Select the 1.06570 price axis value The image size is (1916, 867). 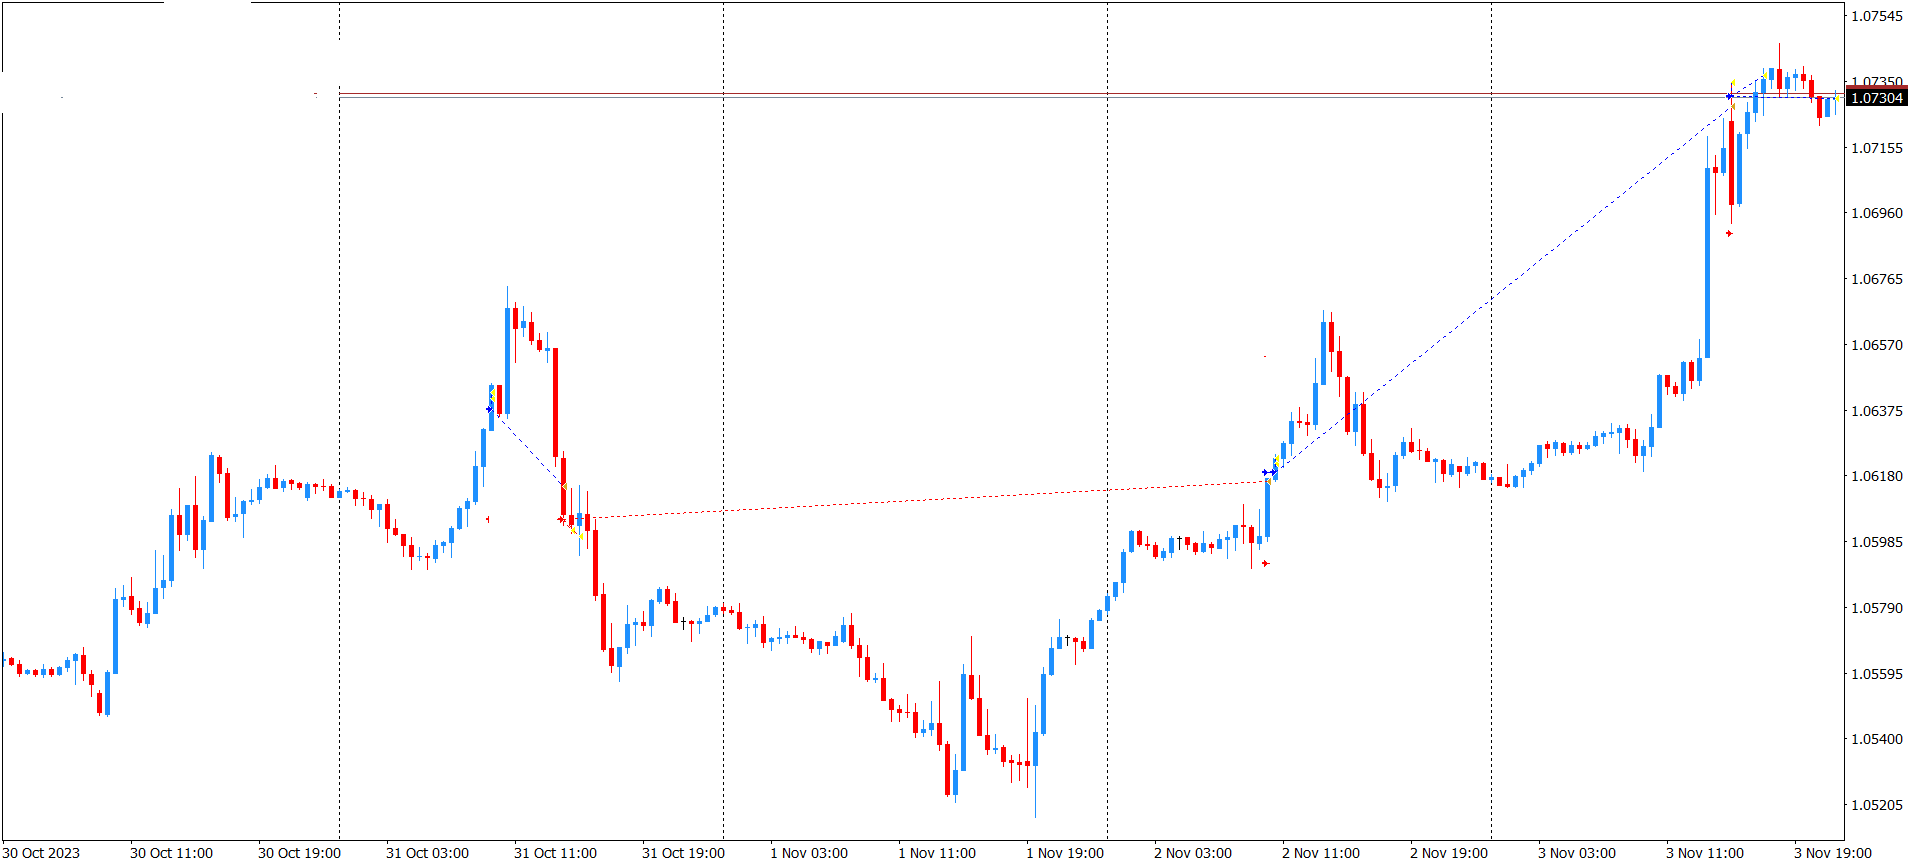(x=1877, y=345)
